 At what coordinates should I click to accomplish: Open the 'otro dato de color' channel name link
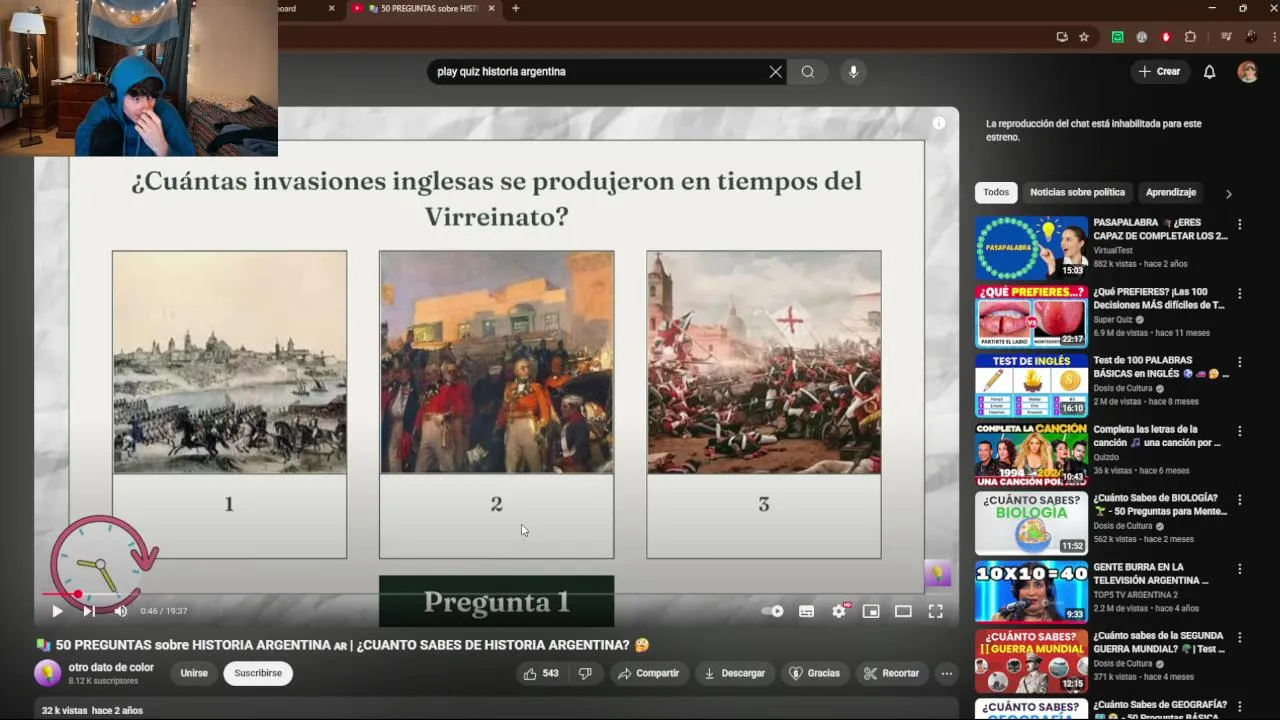(x=111, y=668)
